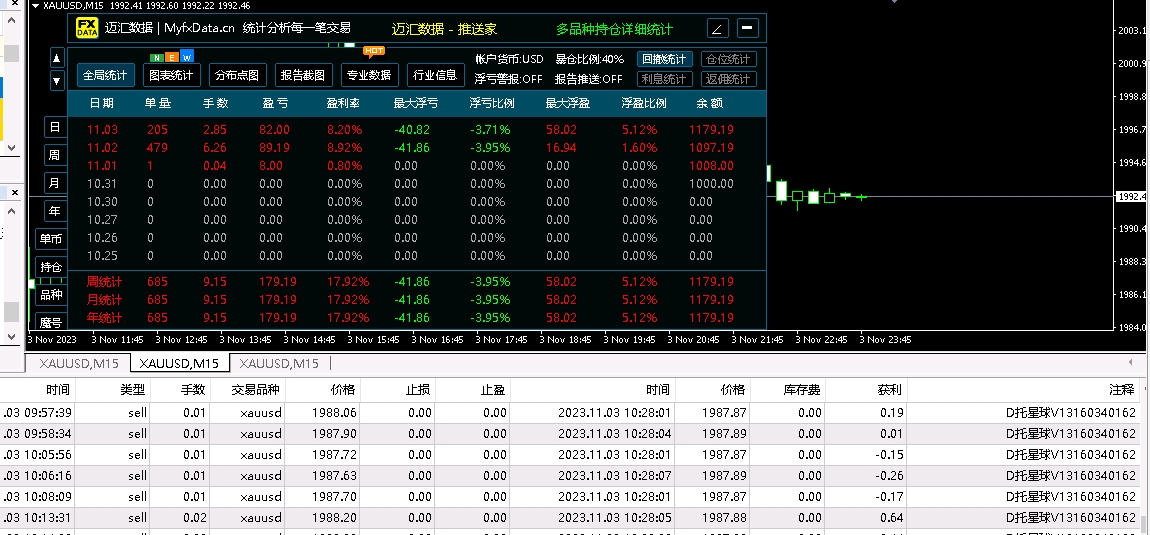Click the 报告截图 report screenshot button
The image size is (1150, 535).
(x=304, y=75)
